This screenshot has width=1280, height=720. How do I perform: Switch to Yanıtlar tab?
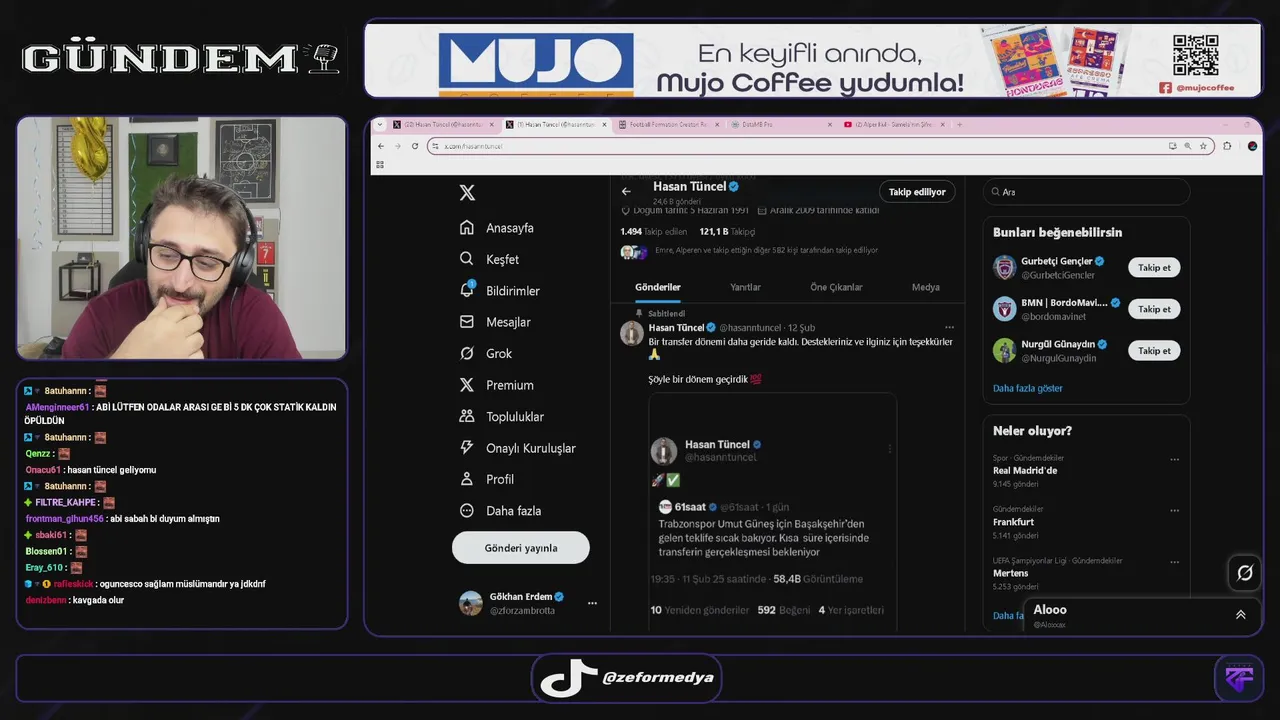[x=745, y=287]
